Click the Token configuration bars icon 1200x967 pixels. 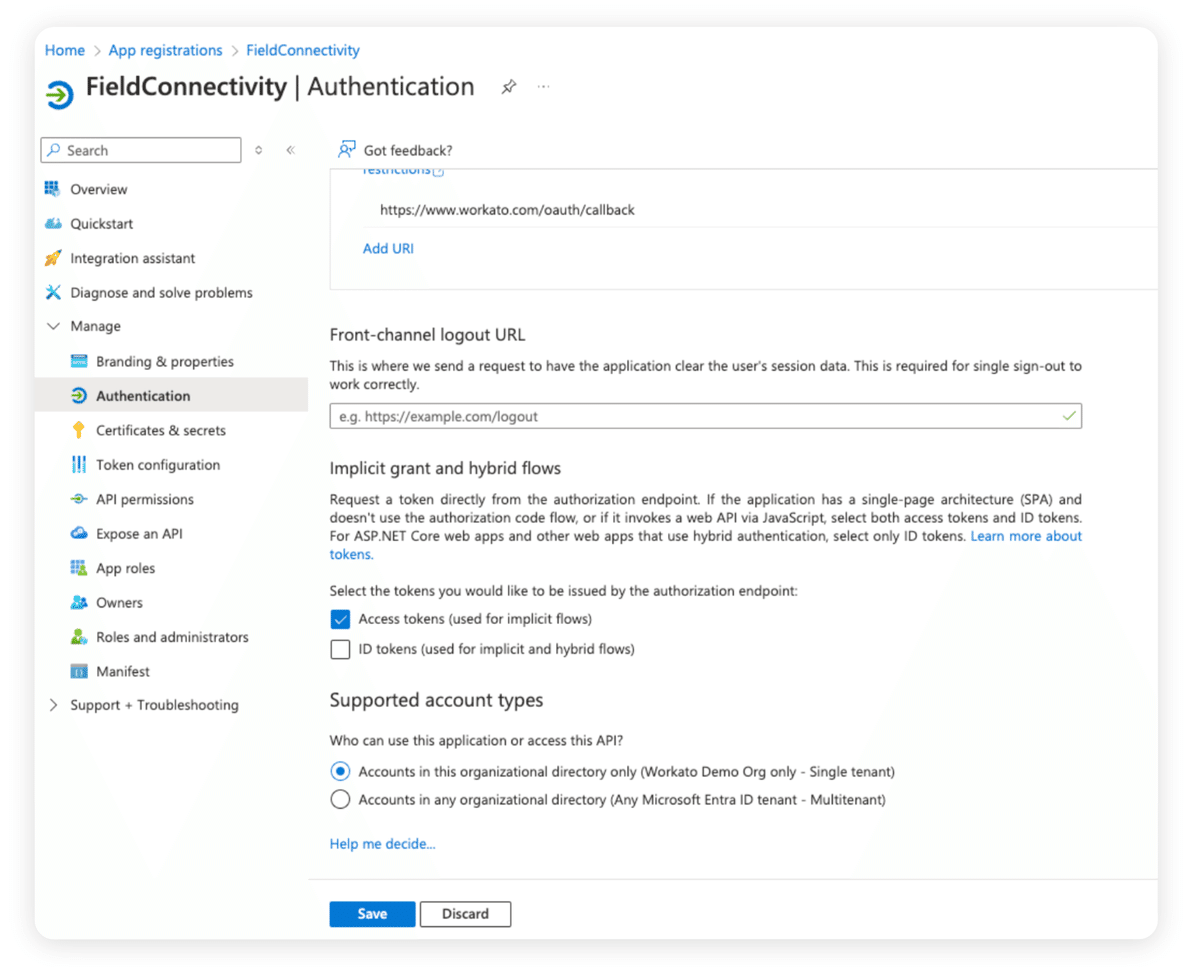click(x=79, y=464)
